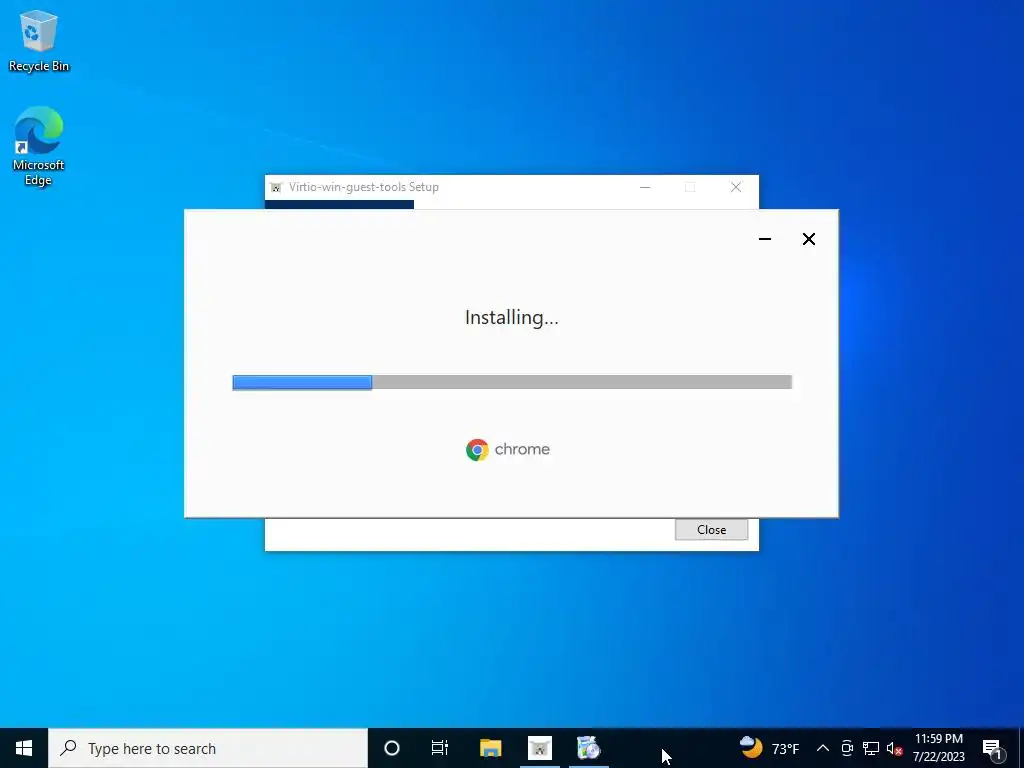Open Cortana from the taskbar
The image size is (1024, 768).
click(392, 748)
